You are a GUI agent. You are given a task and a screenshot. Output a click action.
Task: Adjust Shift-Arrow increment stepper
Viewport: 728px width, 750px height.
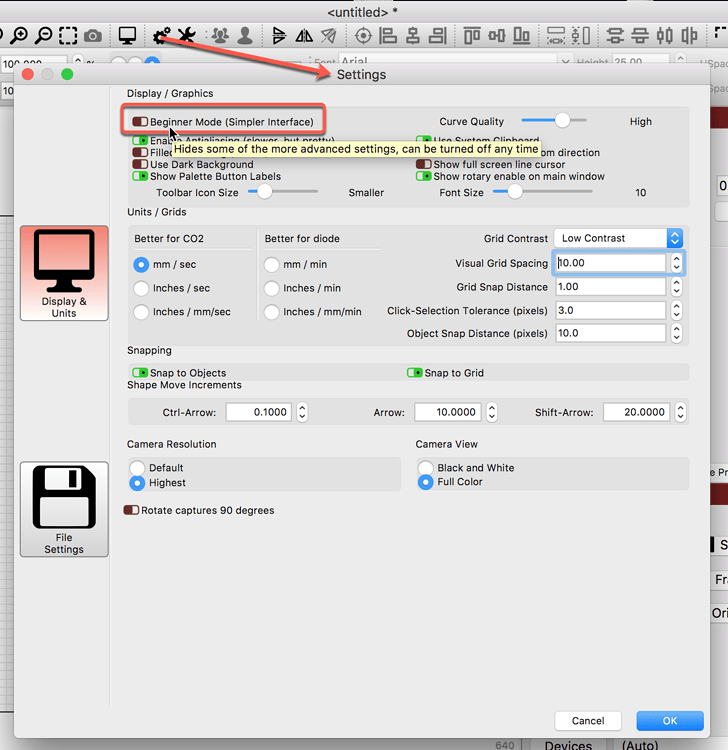tap(678, 412)
